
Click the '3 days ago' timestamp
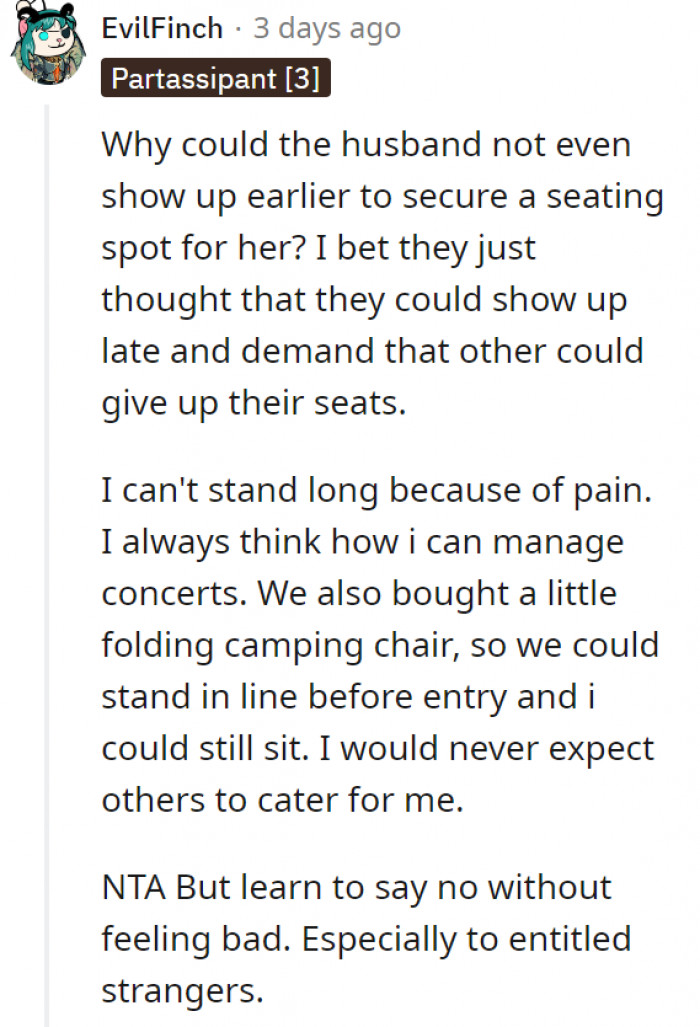[x=327, y=28]
